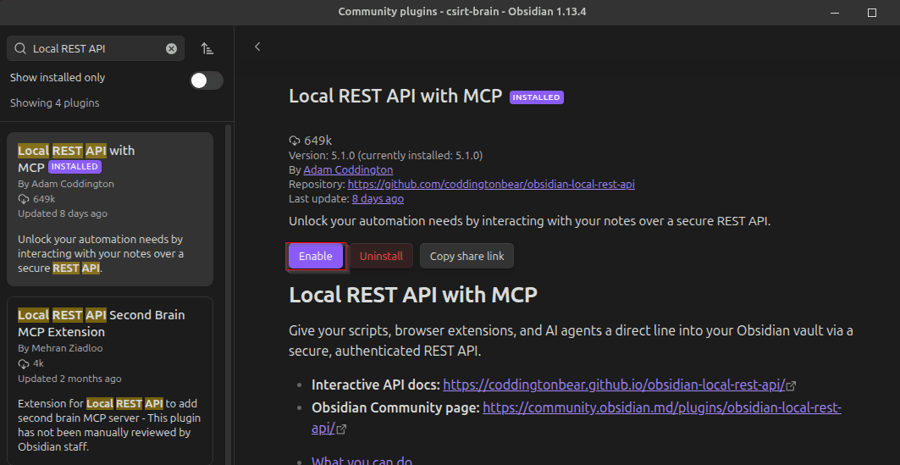900x465 pixels.
Task: Click 'Updated 8 days ago' on first card
Action: click(x=63, y=214)
